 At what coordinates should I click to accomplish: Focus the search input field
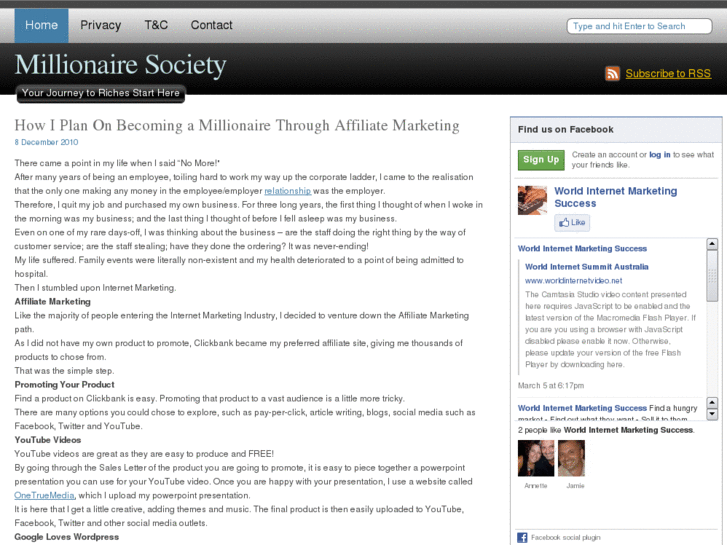click(639, 26)
